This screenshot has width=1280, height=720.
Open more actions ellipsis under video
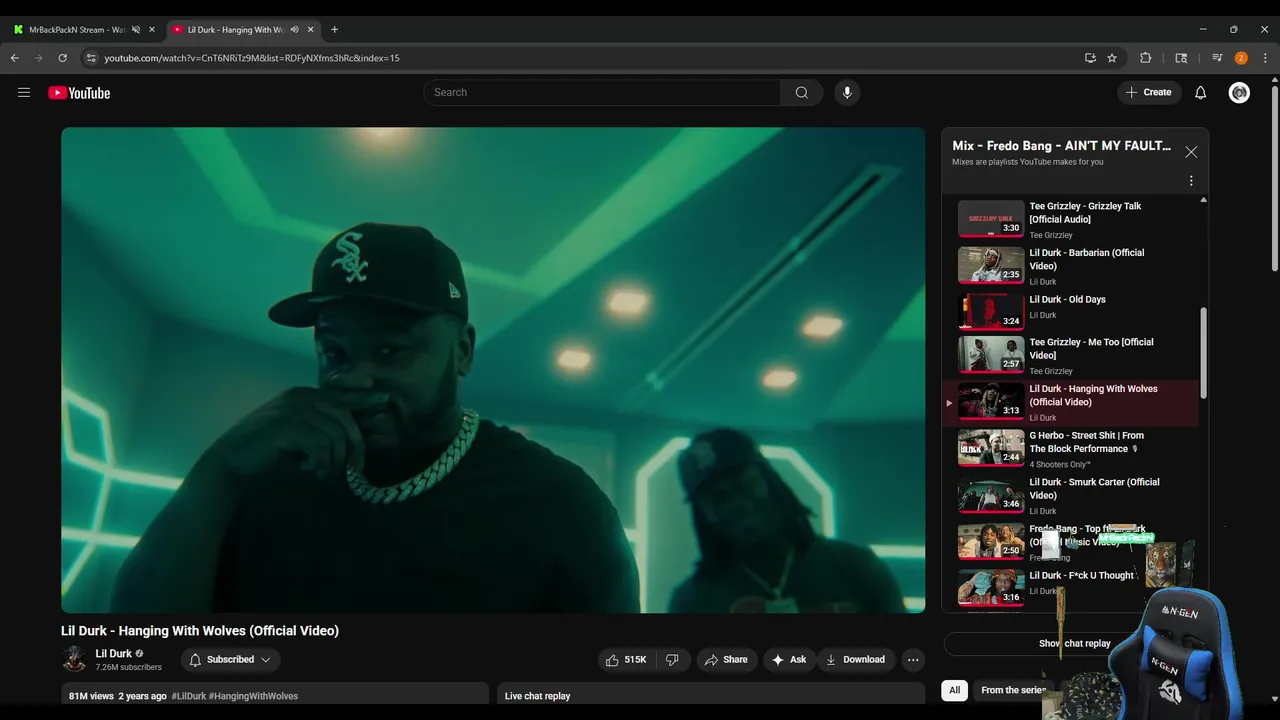click(x=912, y=659)
